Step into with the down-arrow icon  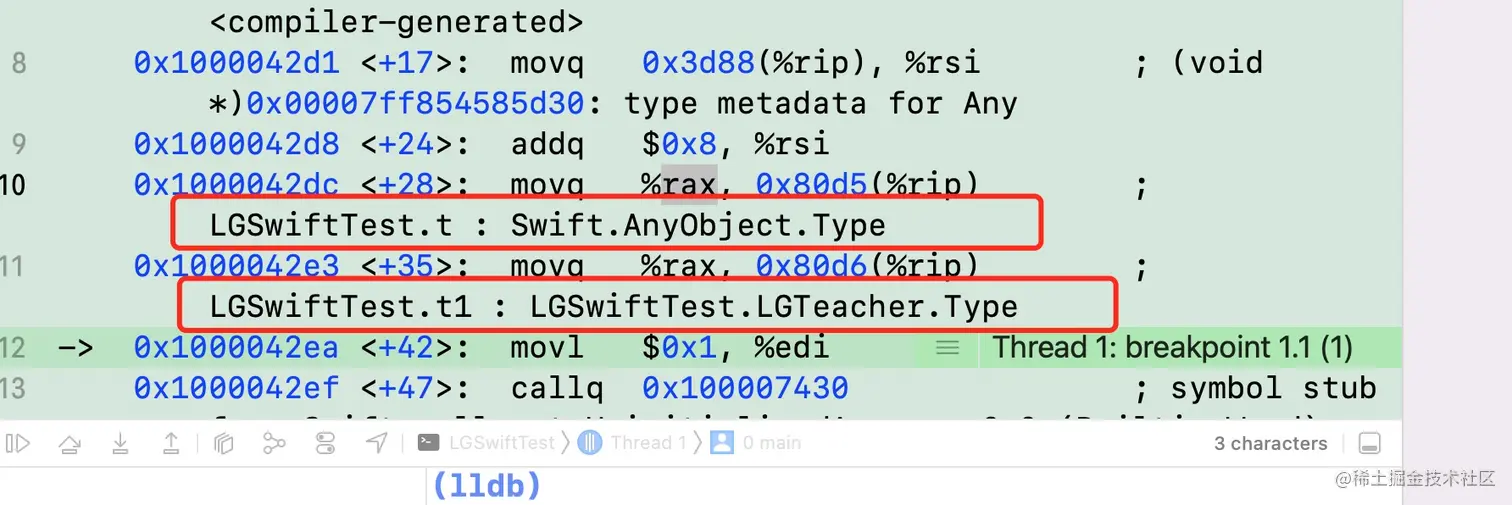[x=120, y=443]
